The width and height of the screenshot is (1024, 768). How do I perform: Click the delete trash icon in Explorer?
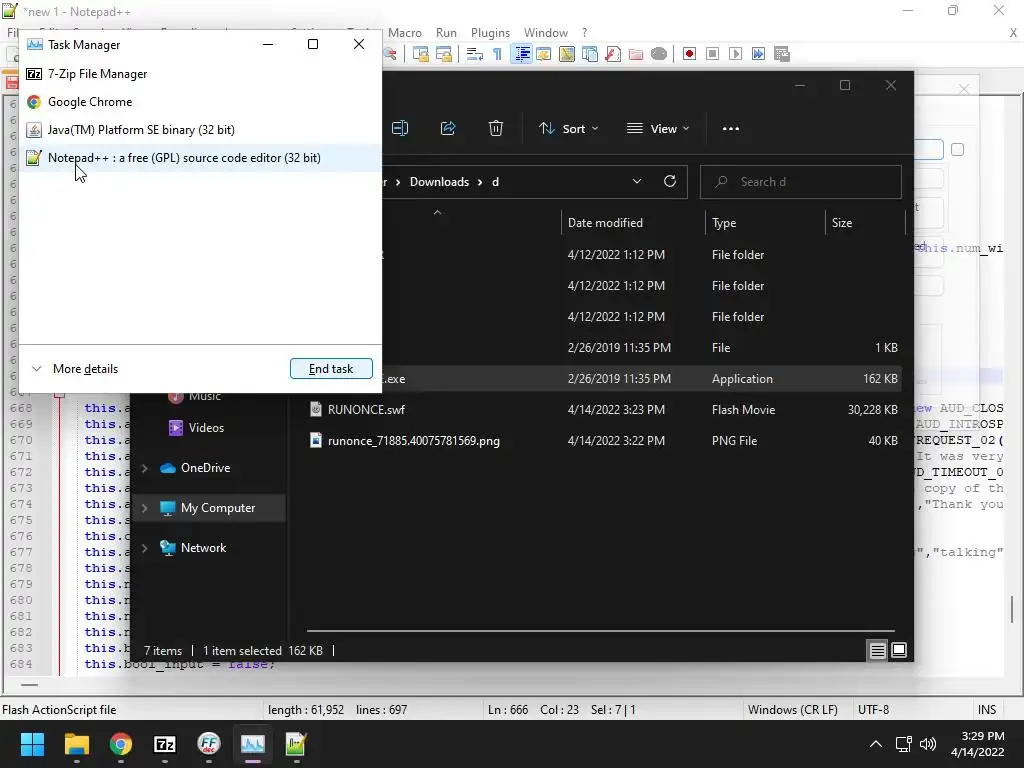pyautogui.click(x=496, y=129)
